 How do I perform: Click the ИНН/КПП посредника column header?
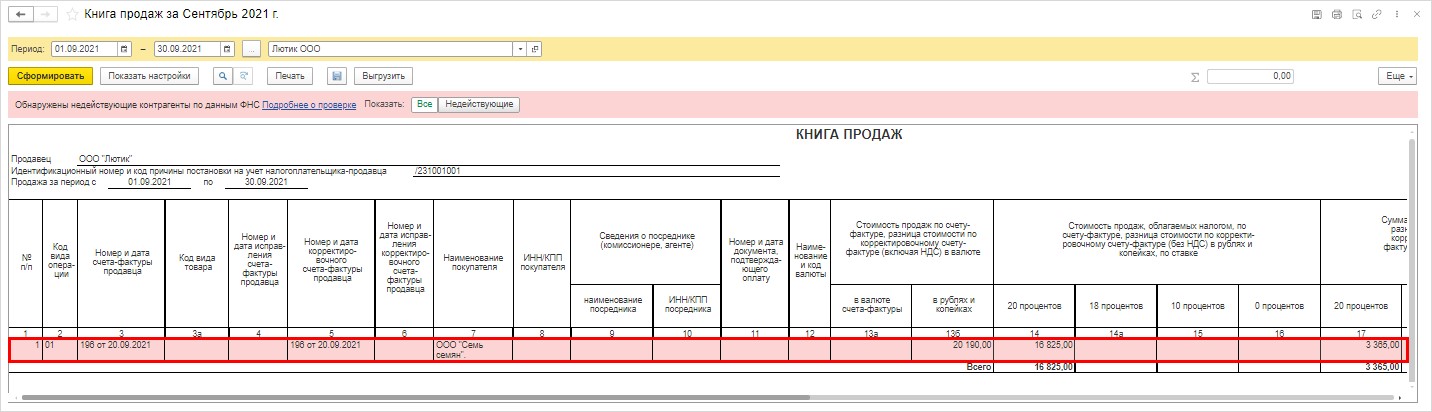pos(686,305)
